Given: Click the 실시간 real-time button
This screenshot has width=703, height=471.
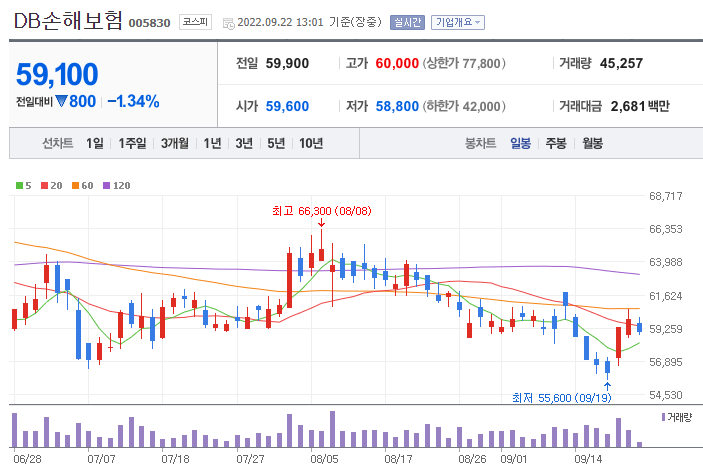Looking at the screenshot, I should (x=407, y=22).
